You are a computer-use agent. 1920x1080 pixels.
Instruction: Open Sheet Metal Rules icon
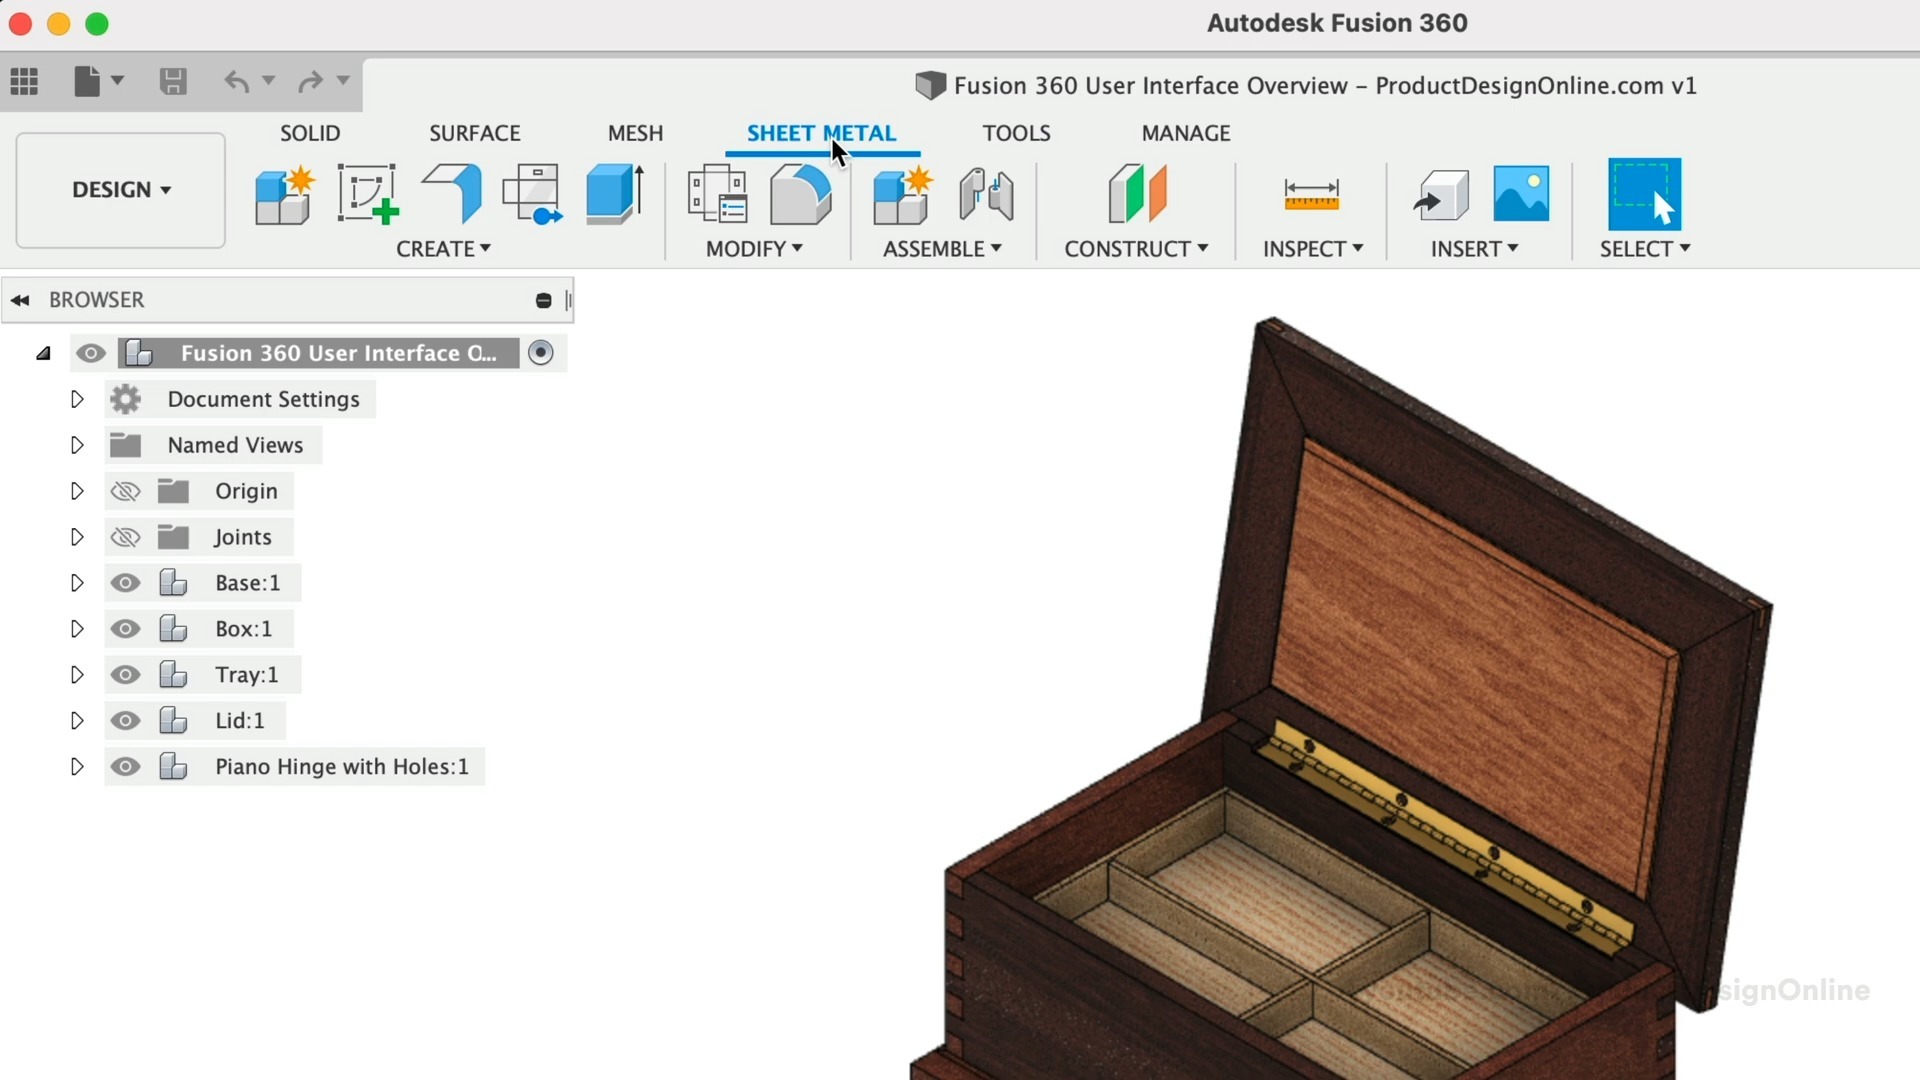718,194
